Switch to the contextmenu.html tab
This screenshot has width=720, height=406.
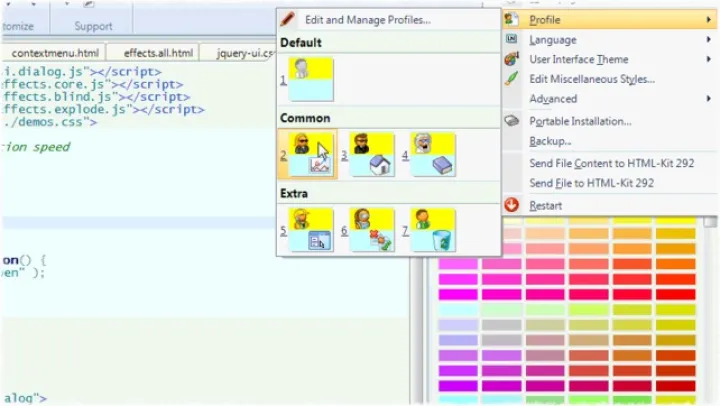(x=54, y=53)
